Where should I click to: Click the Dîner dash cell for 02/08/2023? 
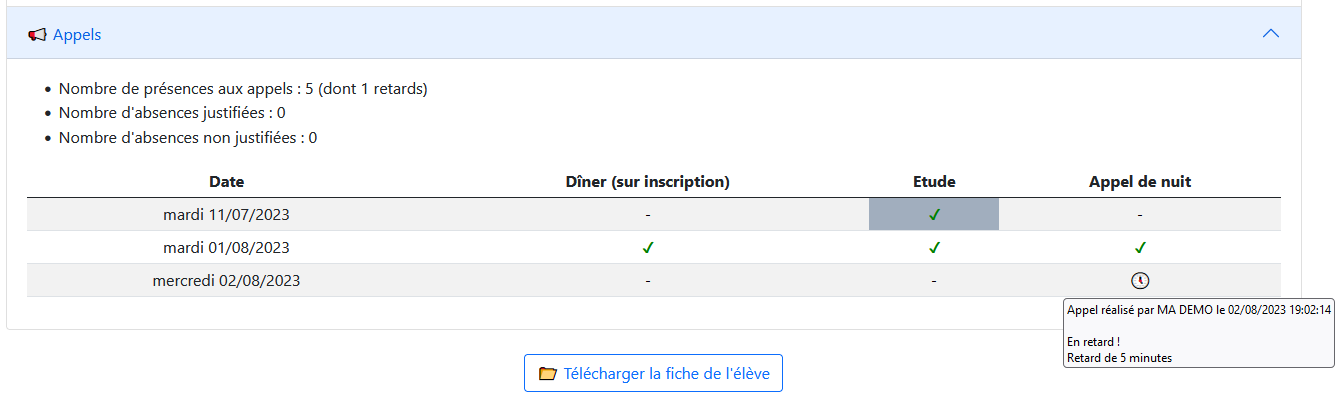pos(648,281)
